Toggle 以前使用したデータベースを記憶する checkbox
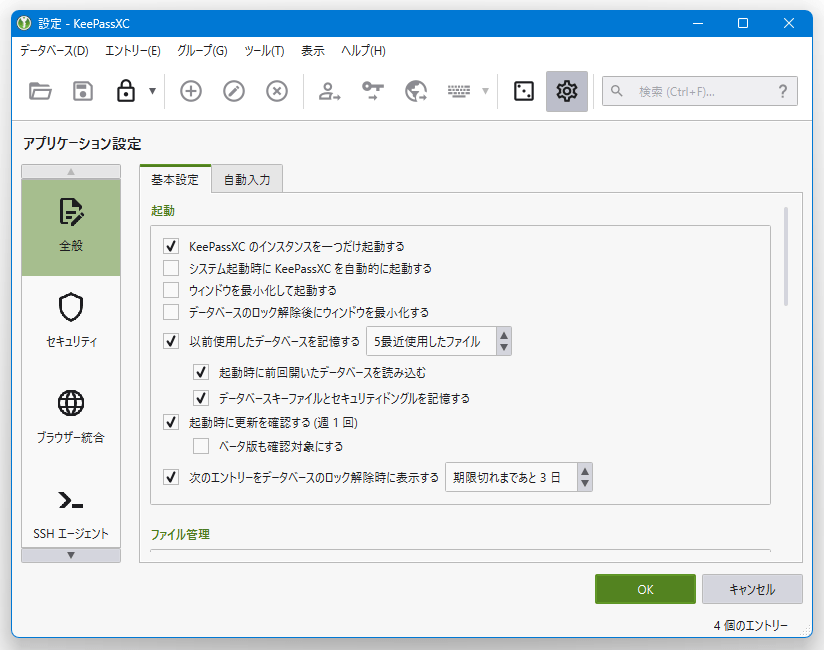 point(171,341)
